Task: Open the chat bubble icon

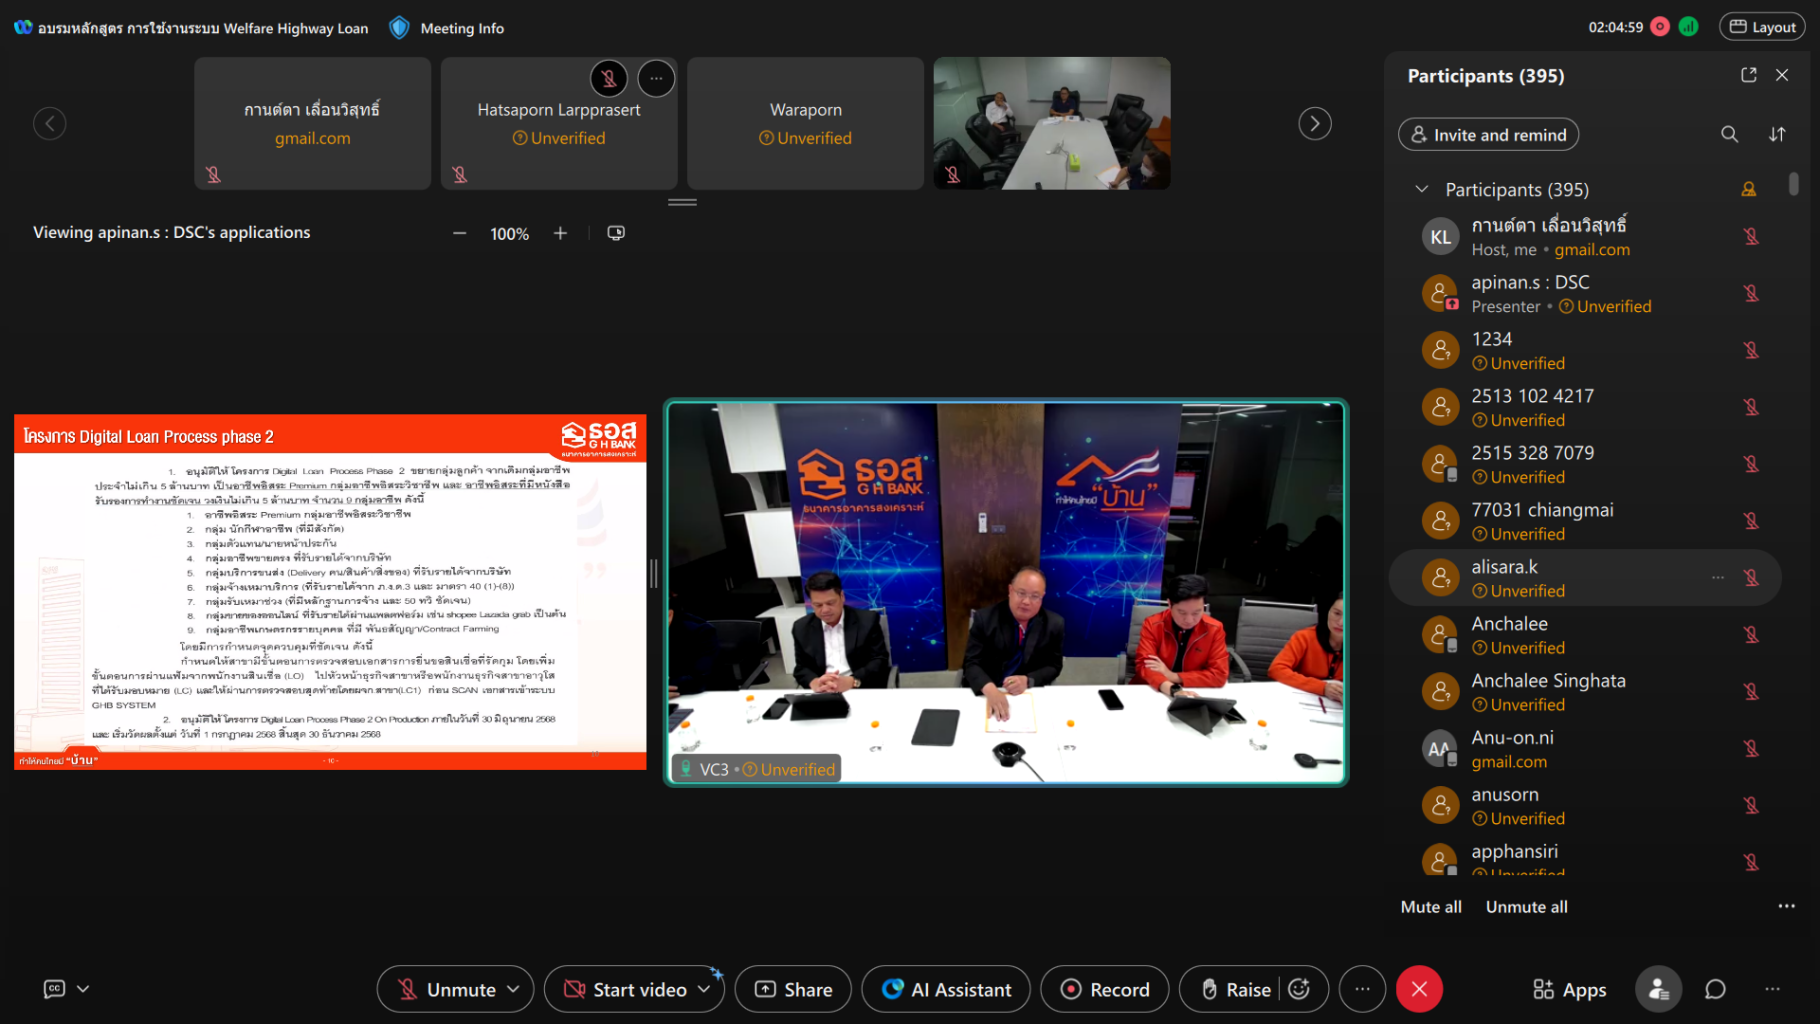Action: coord(1715,989)
